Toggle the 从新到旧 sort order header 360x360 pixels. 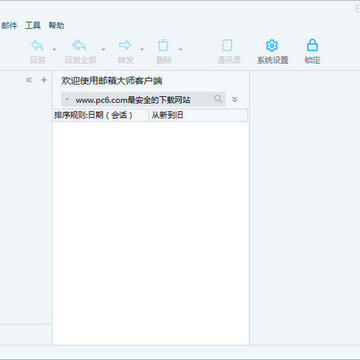point(198,115)
